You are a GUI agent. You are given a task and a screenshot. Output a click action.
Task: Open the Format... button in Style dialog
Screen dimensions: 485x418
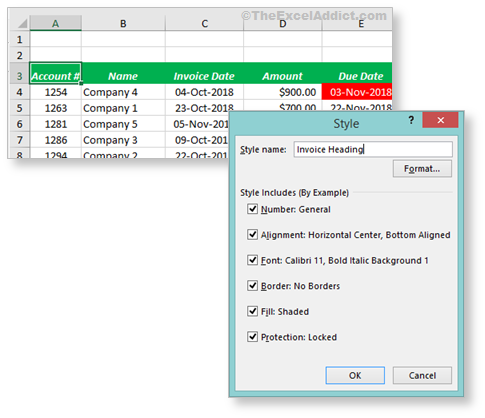[x=422, y=169]
